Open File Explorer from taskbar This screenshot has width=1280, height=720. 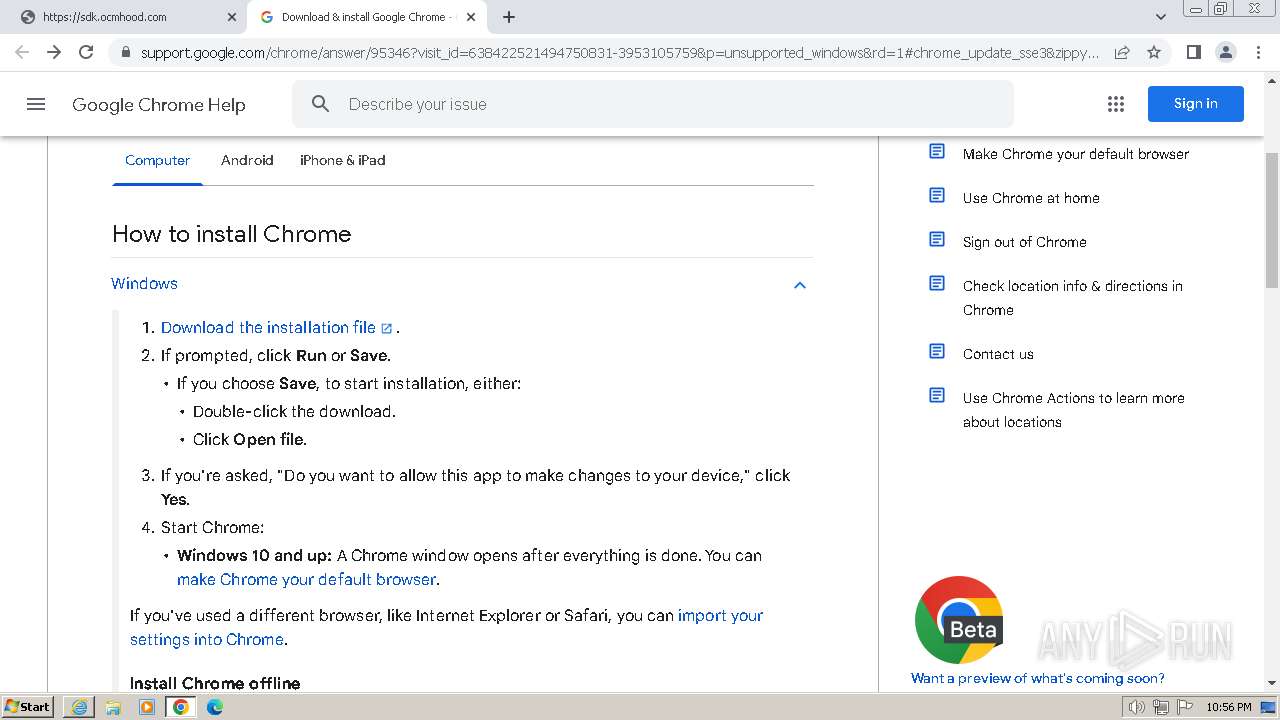click(113, 707)
